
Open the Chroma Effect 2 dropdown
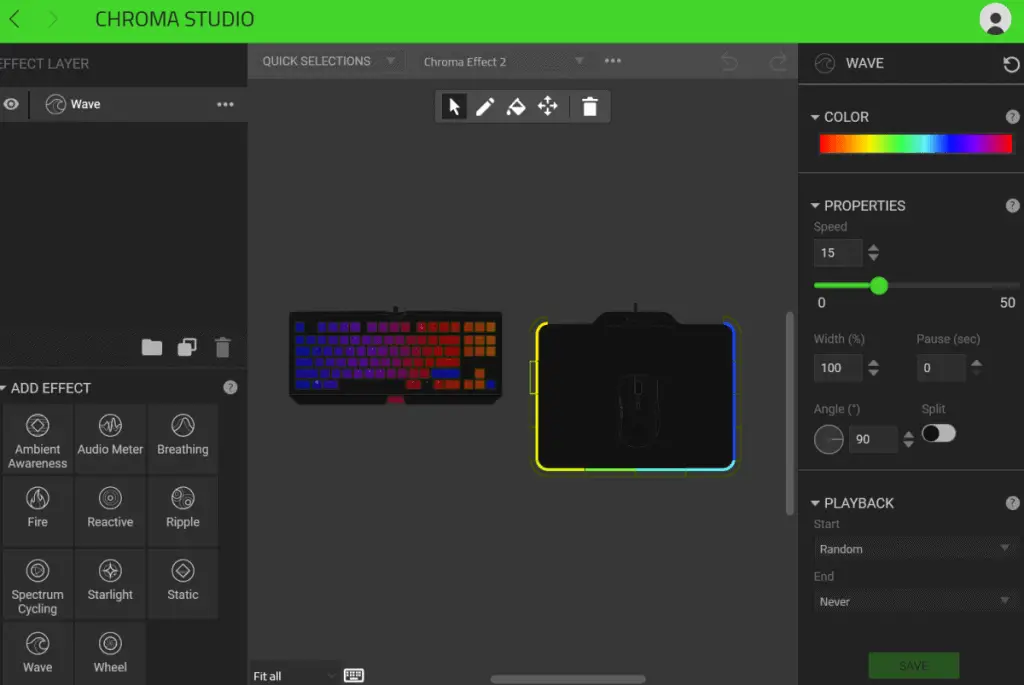click(503, 62)
